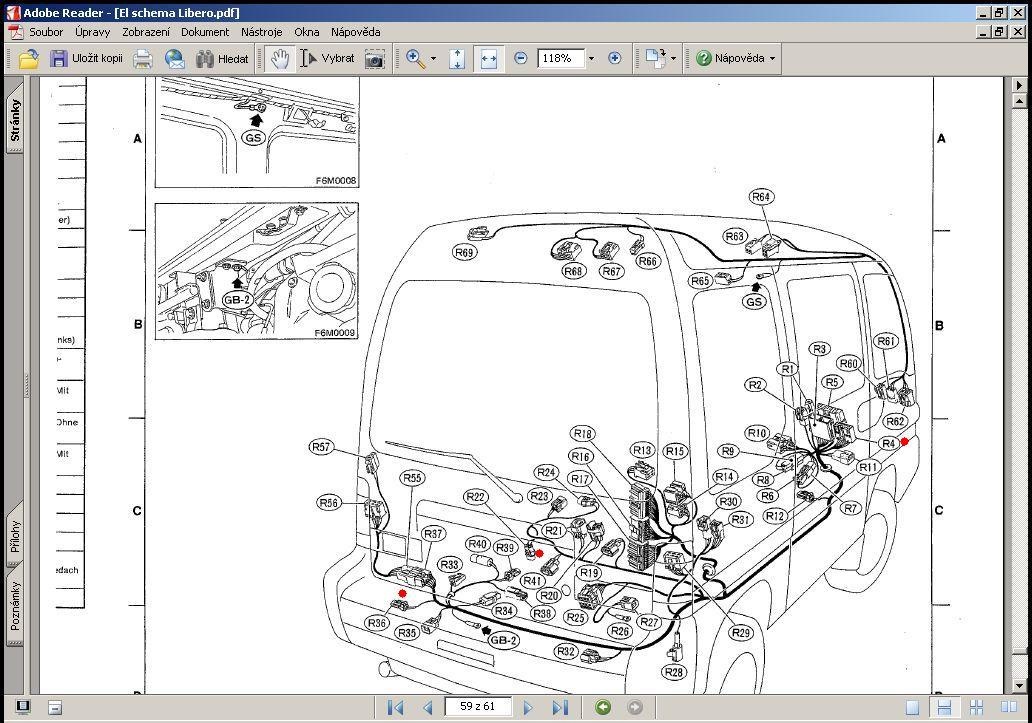
Task: Open a file with the folder icon
Action: coord(29,59)
